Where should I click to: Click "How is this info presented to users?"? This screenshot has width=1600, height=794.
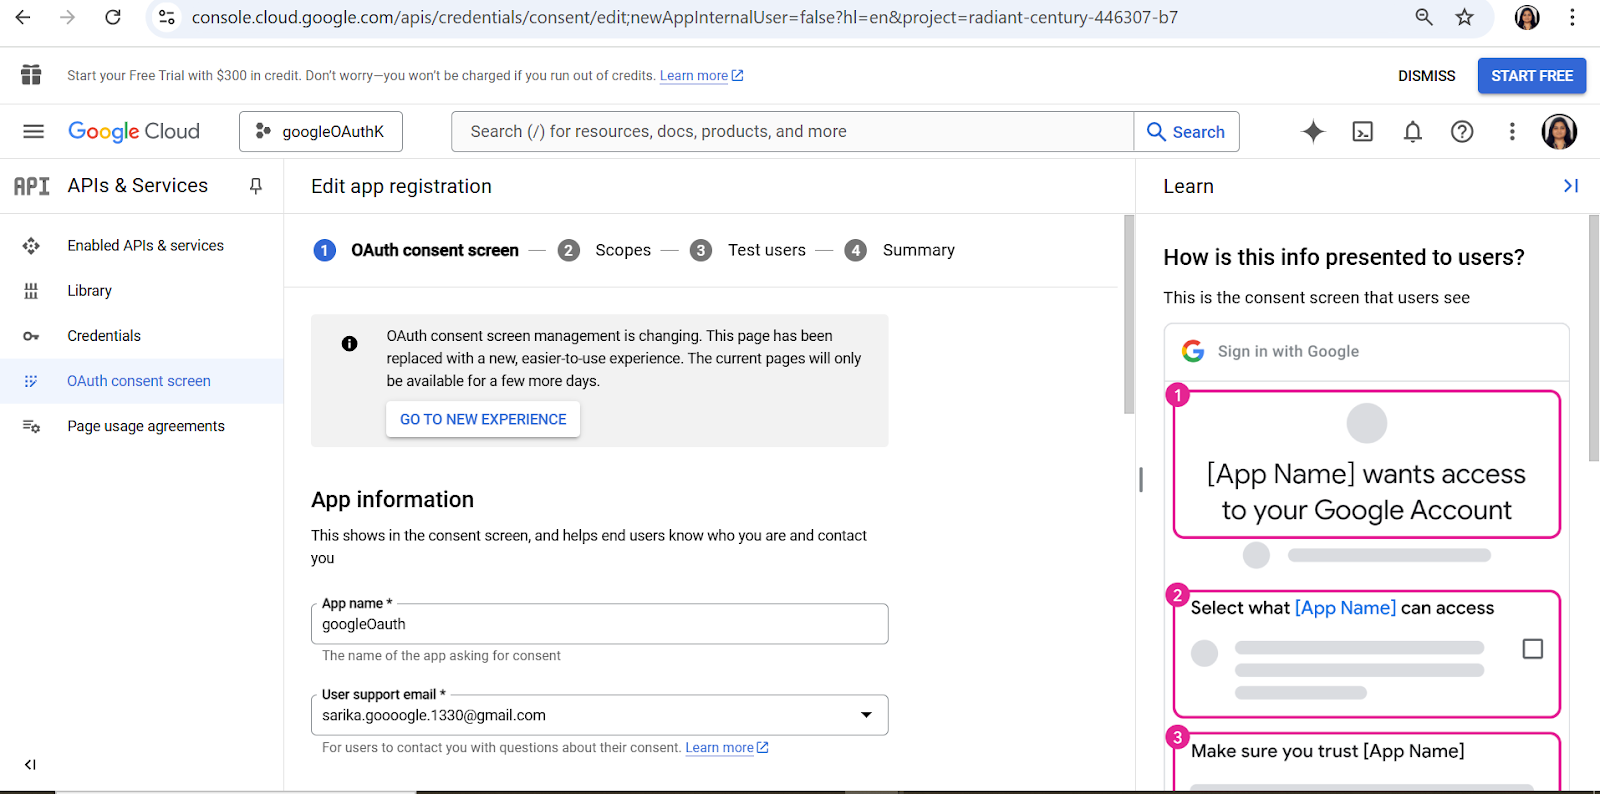1344,257
